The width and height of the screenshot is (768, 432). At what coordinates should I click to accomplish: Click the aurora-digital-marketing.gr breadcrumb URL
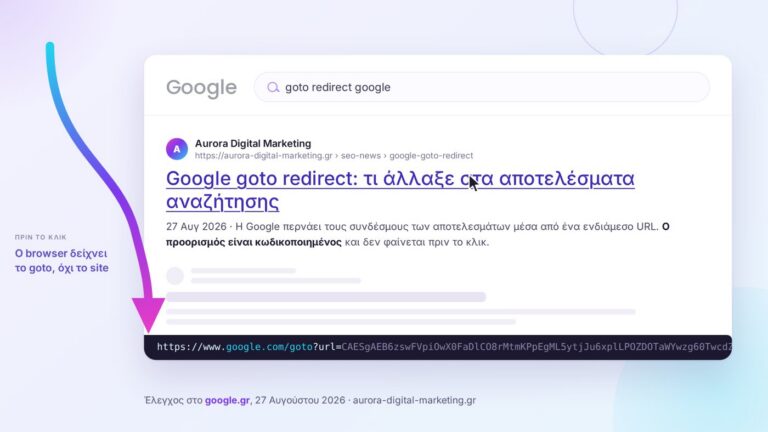(x=334, y=156)
